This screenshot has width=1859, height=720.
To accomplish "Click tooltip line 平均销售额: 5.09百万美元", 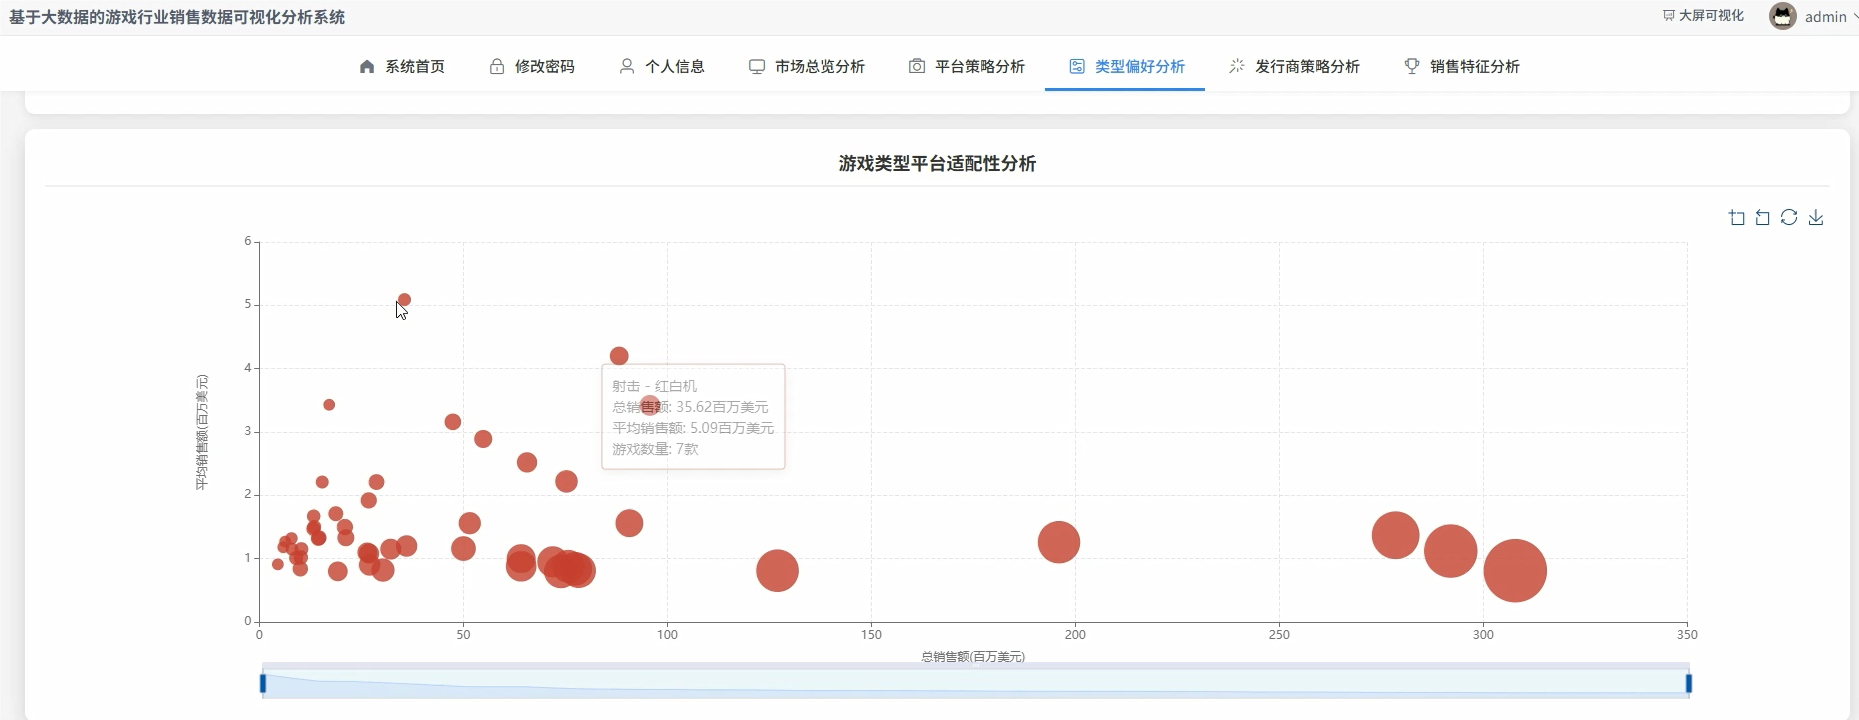I will click(x=693, y=428).
